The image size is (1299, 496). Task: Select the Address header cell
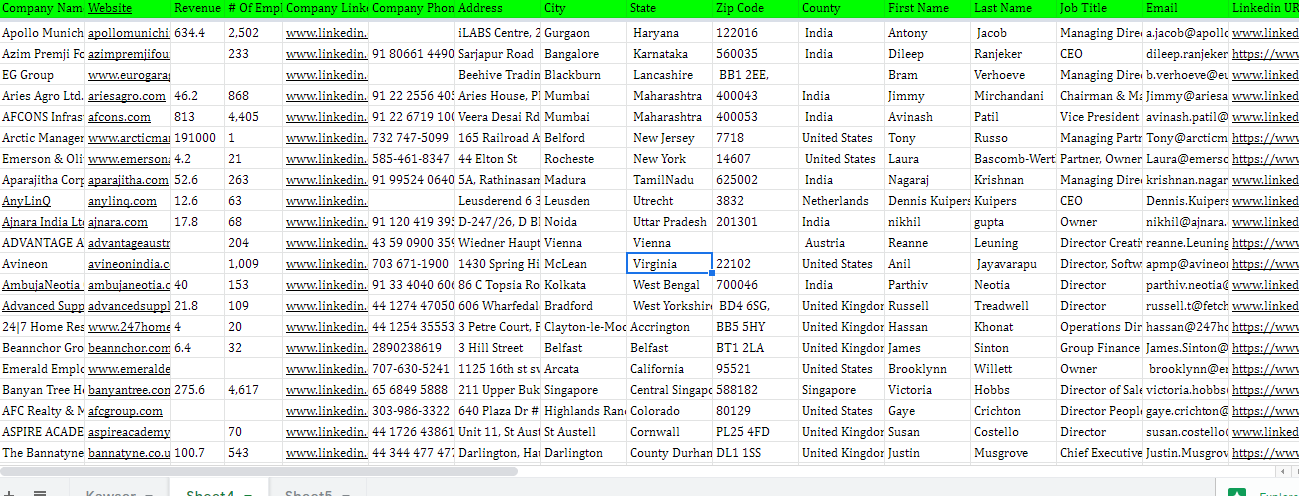click(x=497, y=8)
